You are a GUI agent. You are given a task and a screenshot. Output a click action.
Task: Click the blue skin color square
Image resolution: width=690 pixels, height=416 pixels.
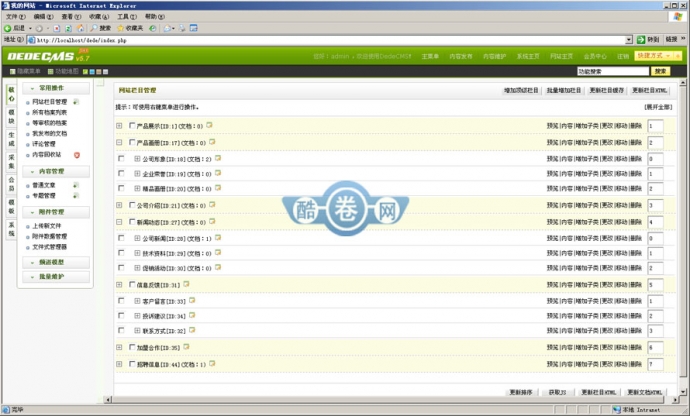(92, 71)
